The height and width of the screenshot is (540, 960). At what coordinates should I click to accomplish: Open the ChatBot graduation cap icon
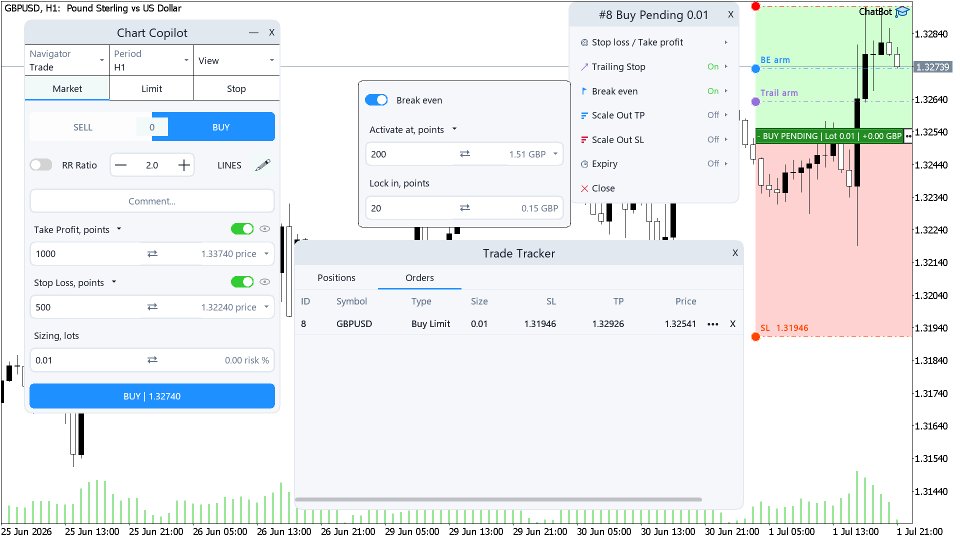click(x=902, y=12)
